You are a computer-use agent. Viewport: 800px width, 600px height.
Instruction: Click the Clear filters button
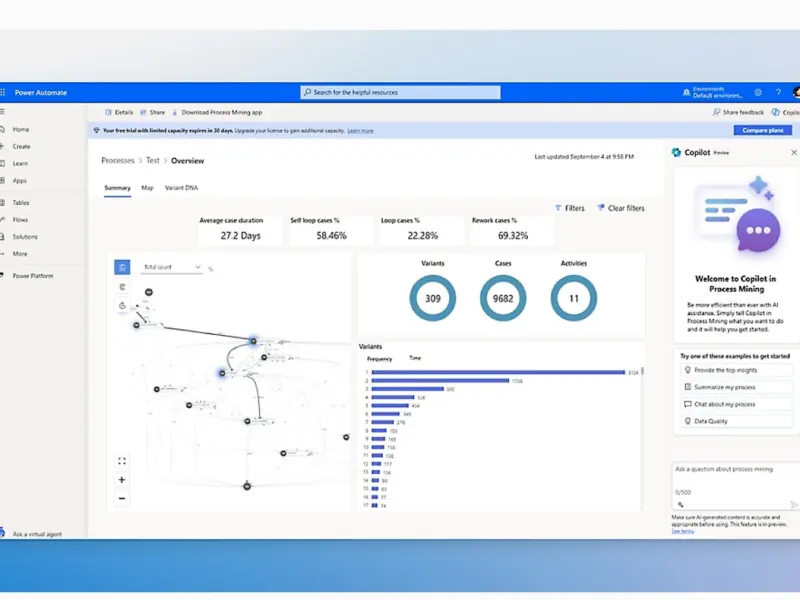(621, 208)
